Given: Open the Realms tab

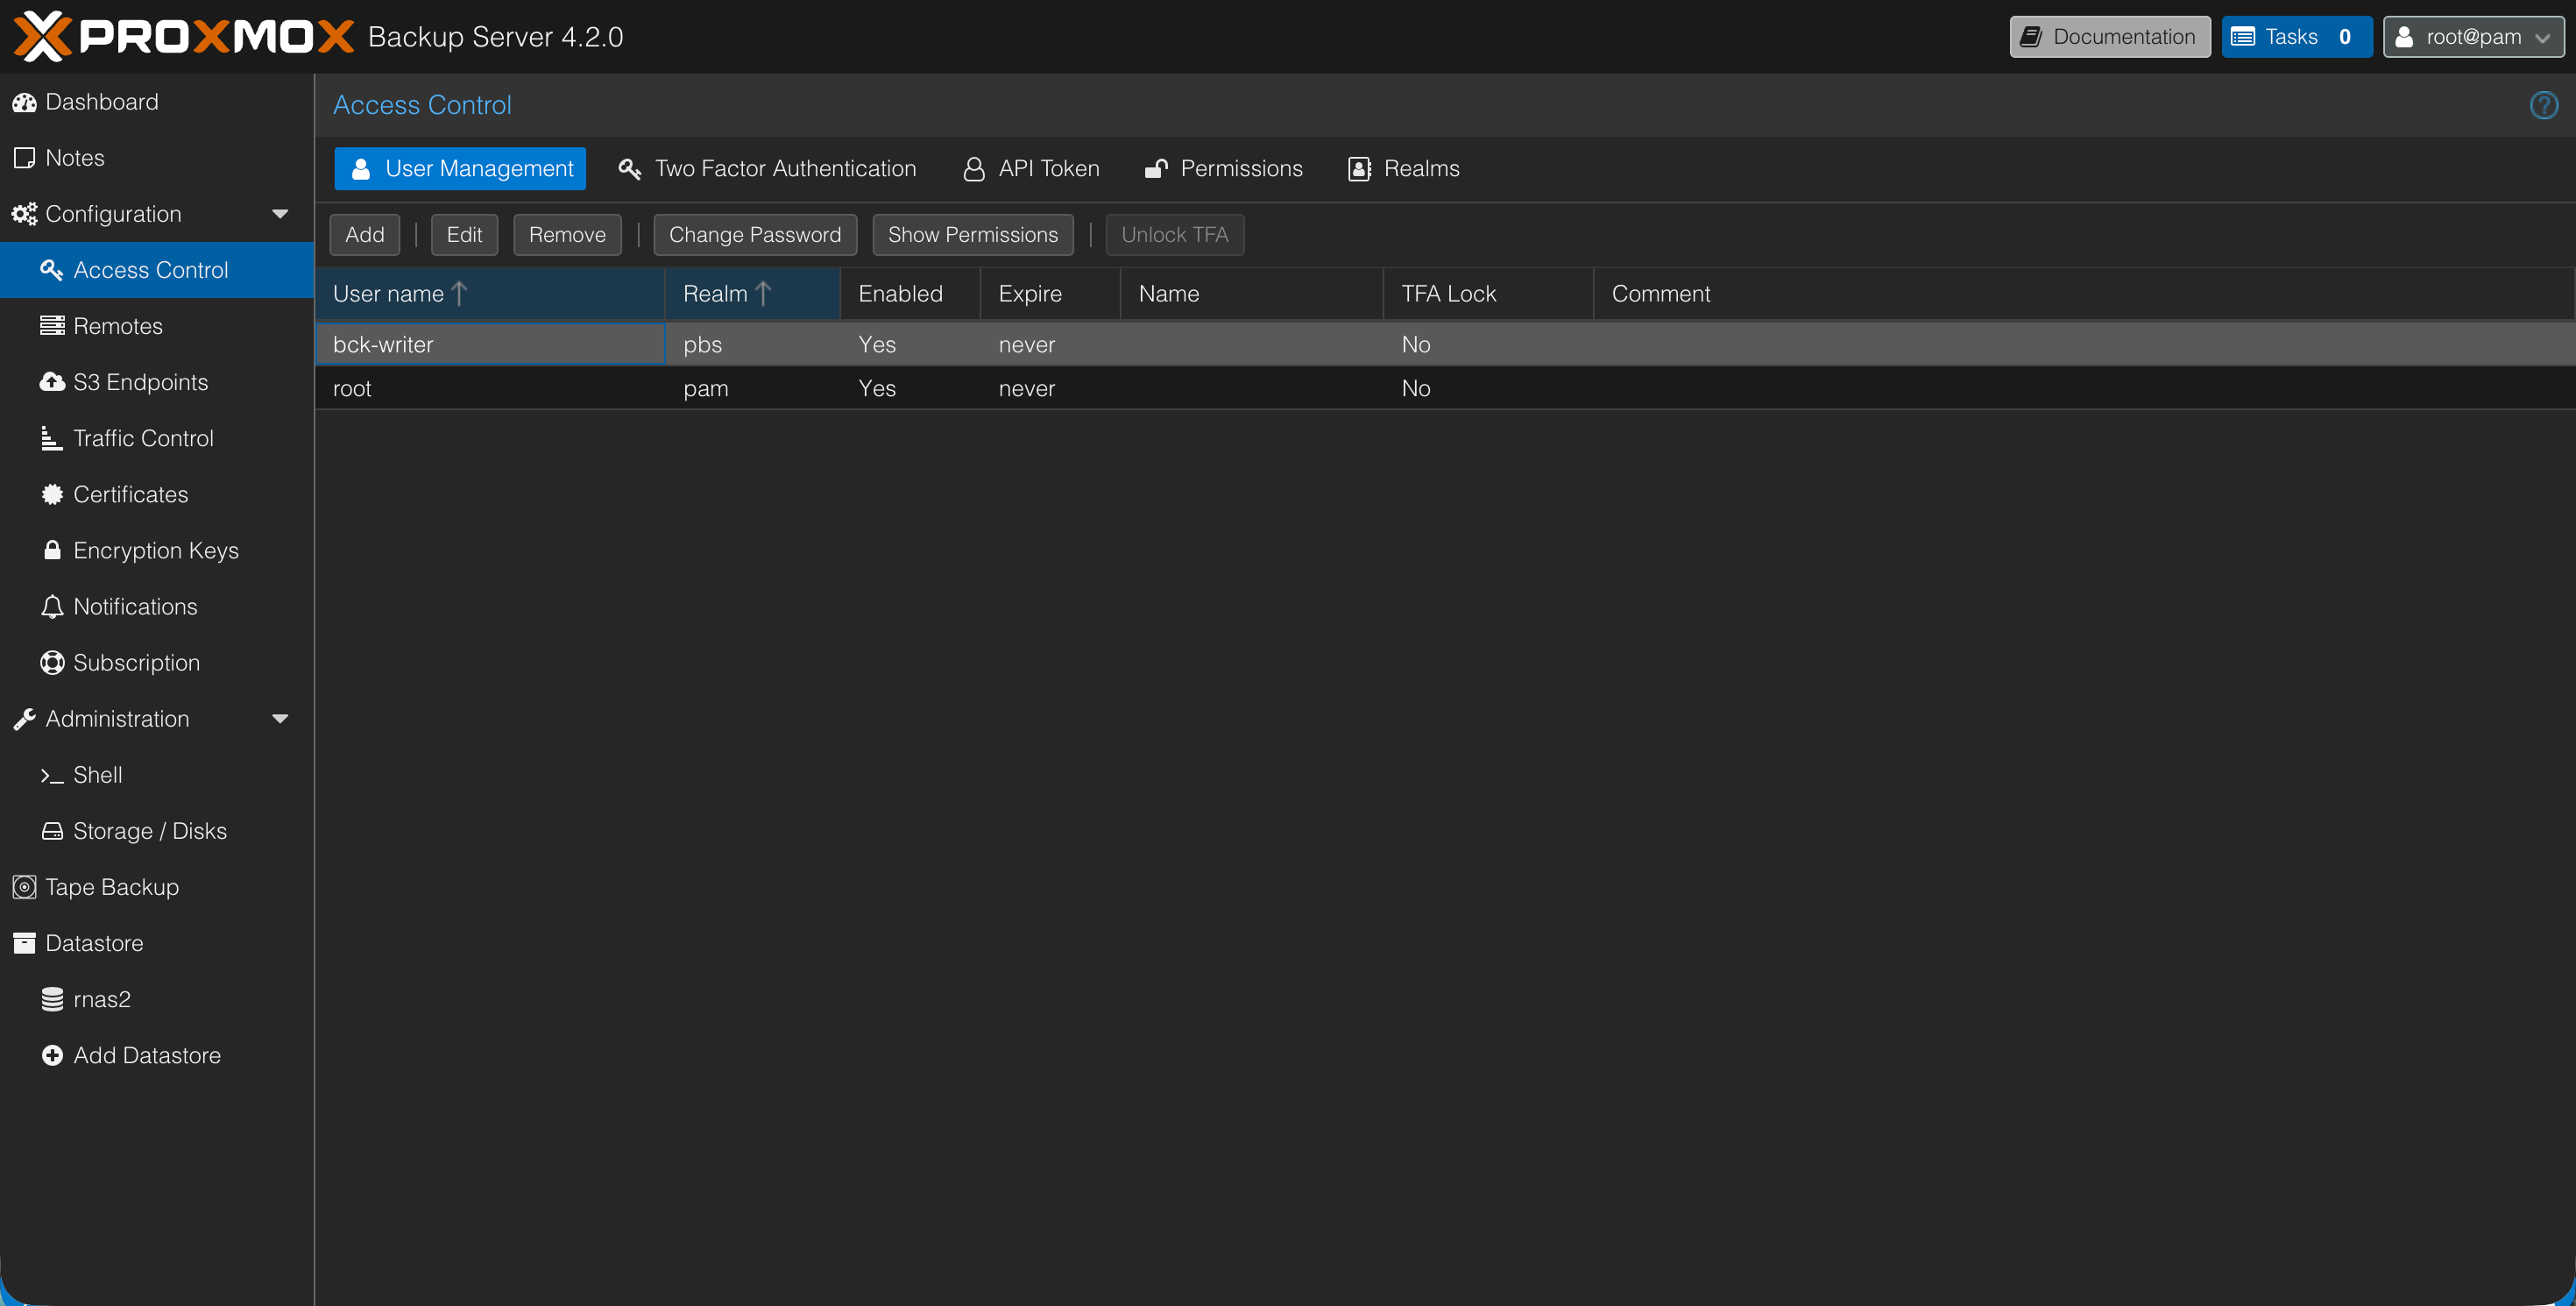Looking at the screenshot, I should pyautogui.click(x=1404, y=169).
